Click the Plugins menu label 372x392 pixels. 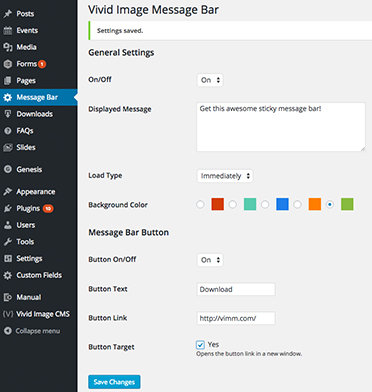(28, 209)
